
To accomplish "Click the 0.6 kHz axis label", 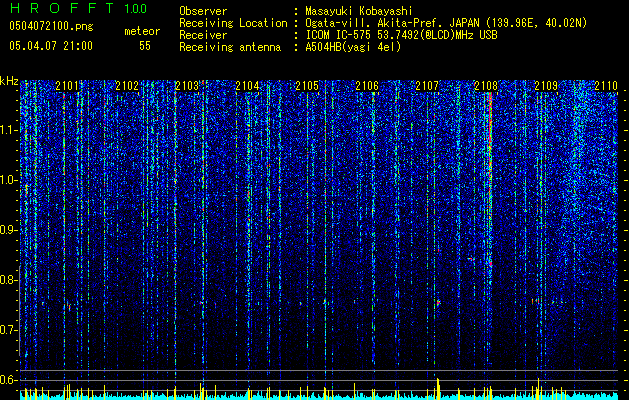I will click(9, 380).
